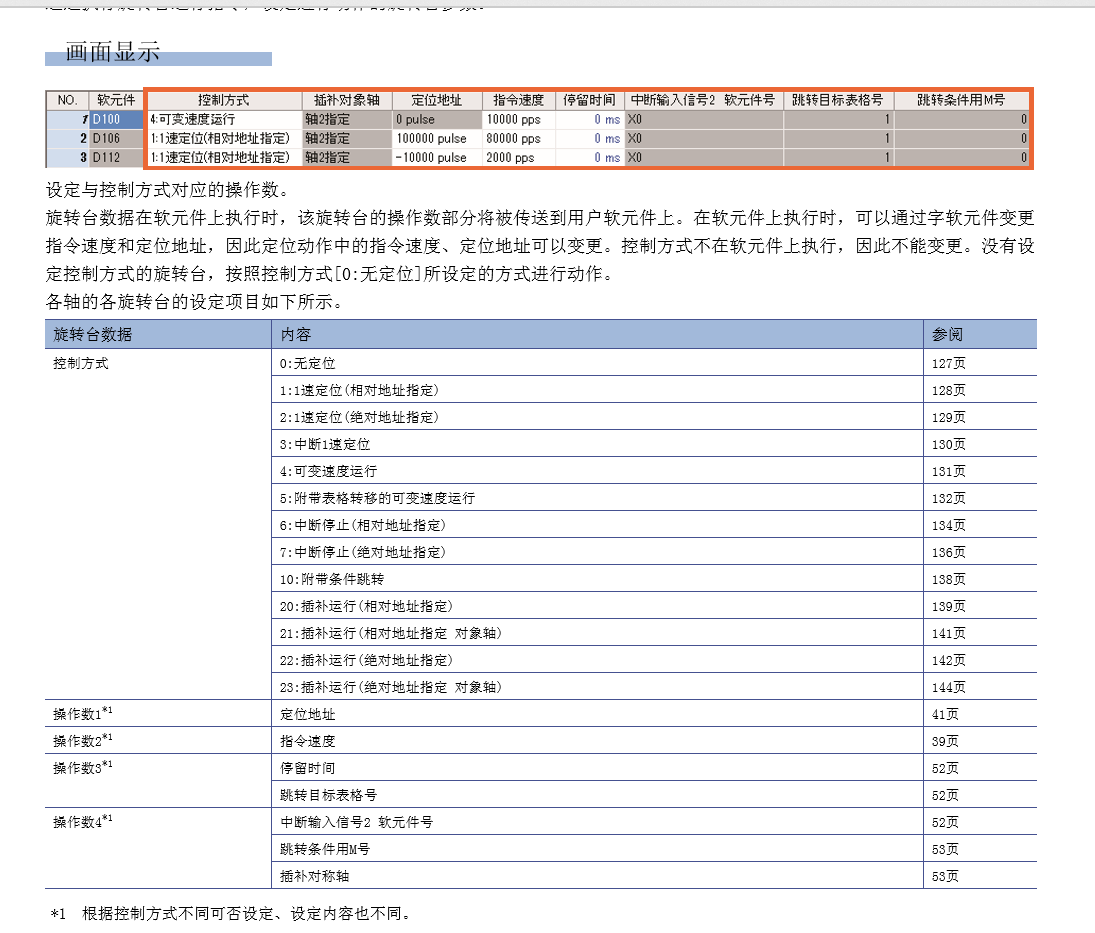Click the 39页 reference for 指令速度

pos(945,741)
